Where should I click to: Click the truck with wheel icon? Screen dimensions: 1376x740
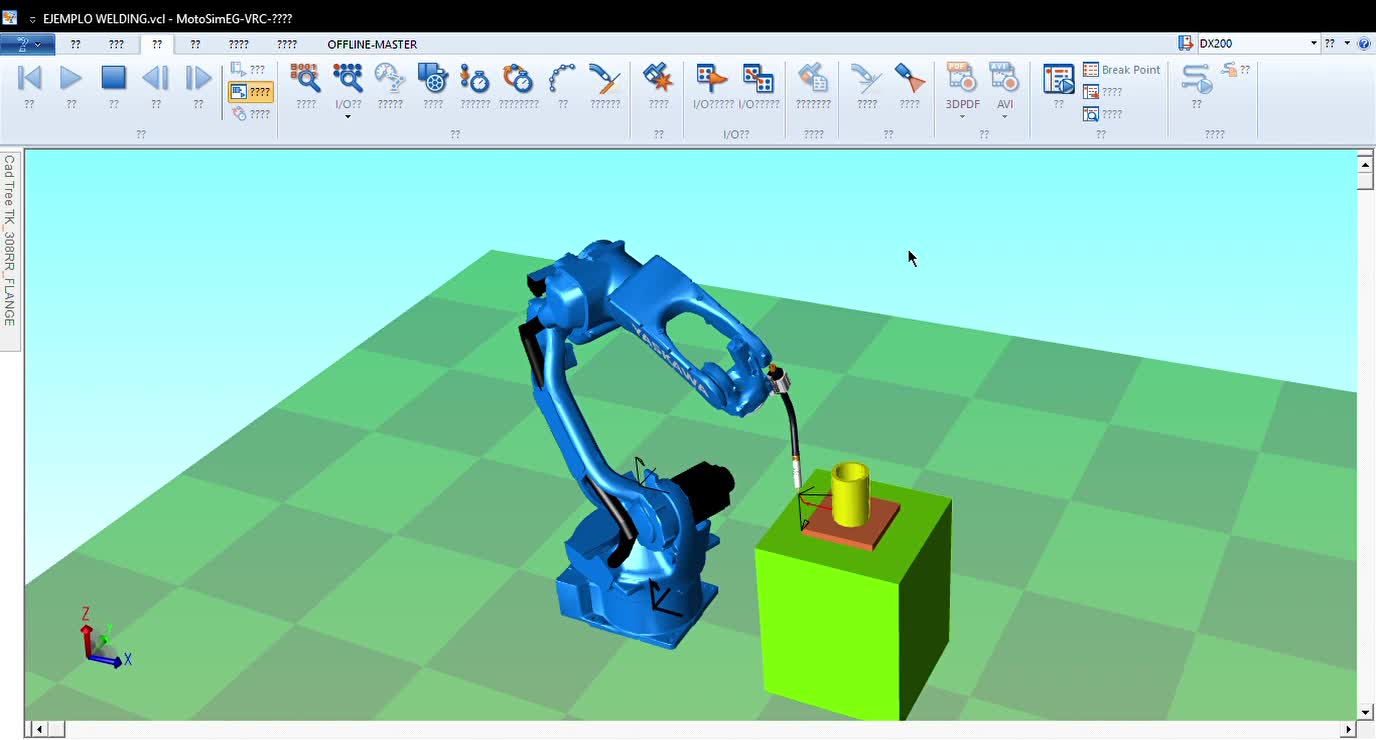pos(432,78)
